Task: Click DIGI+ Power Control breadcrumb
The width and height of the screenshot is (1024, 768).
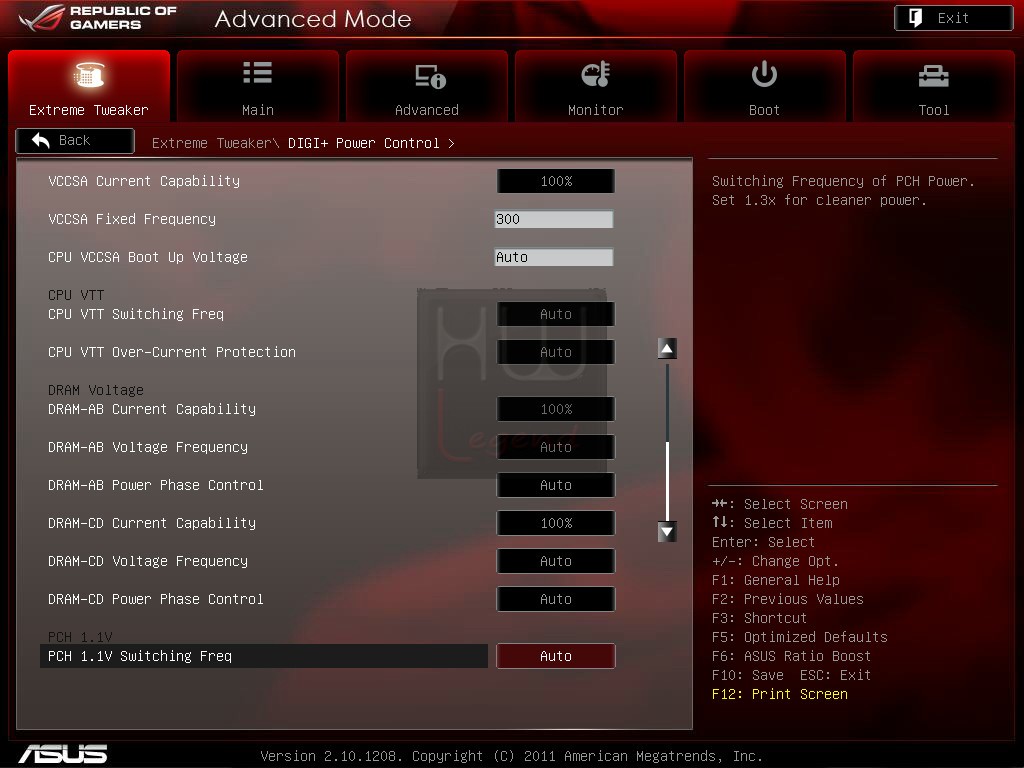Action: pos(364,143)
